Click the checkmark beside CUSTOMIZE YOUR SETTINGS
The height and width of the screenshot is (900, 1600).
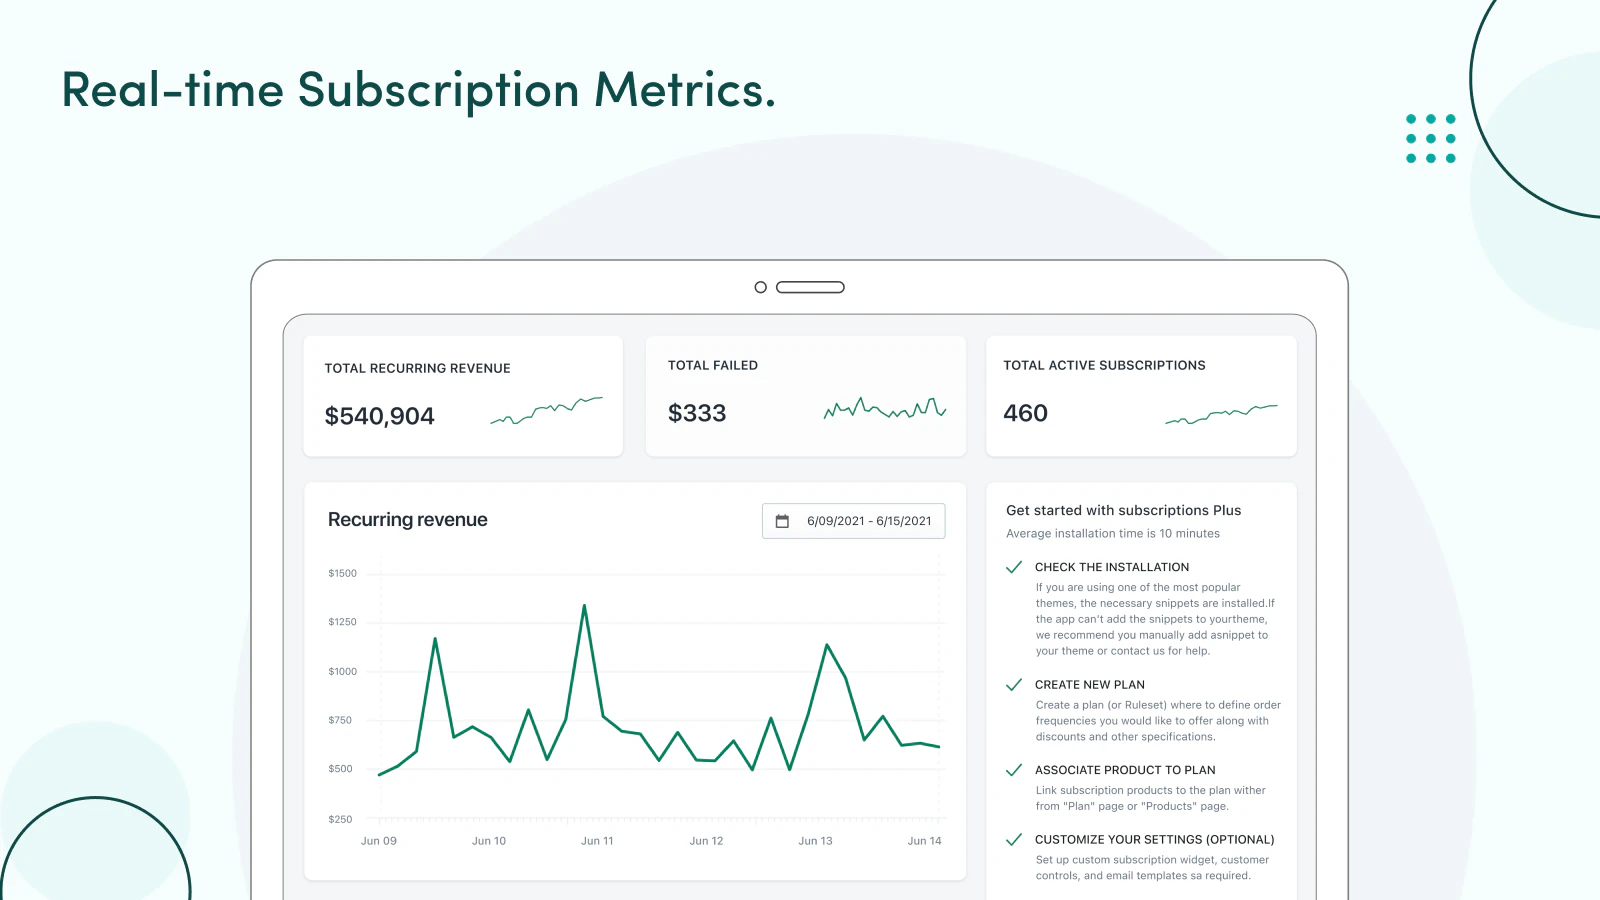pyautogui.click(x=1014, y=840)
